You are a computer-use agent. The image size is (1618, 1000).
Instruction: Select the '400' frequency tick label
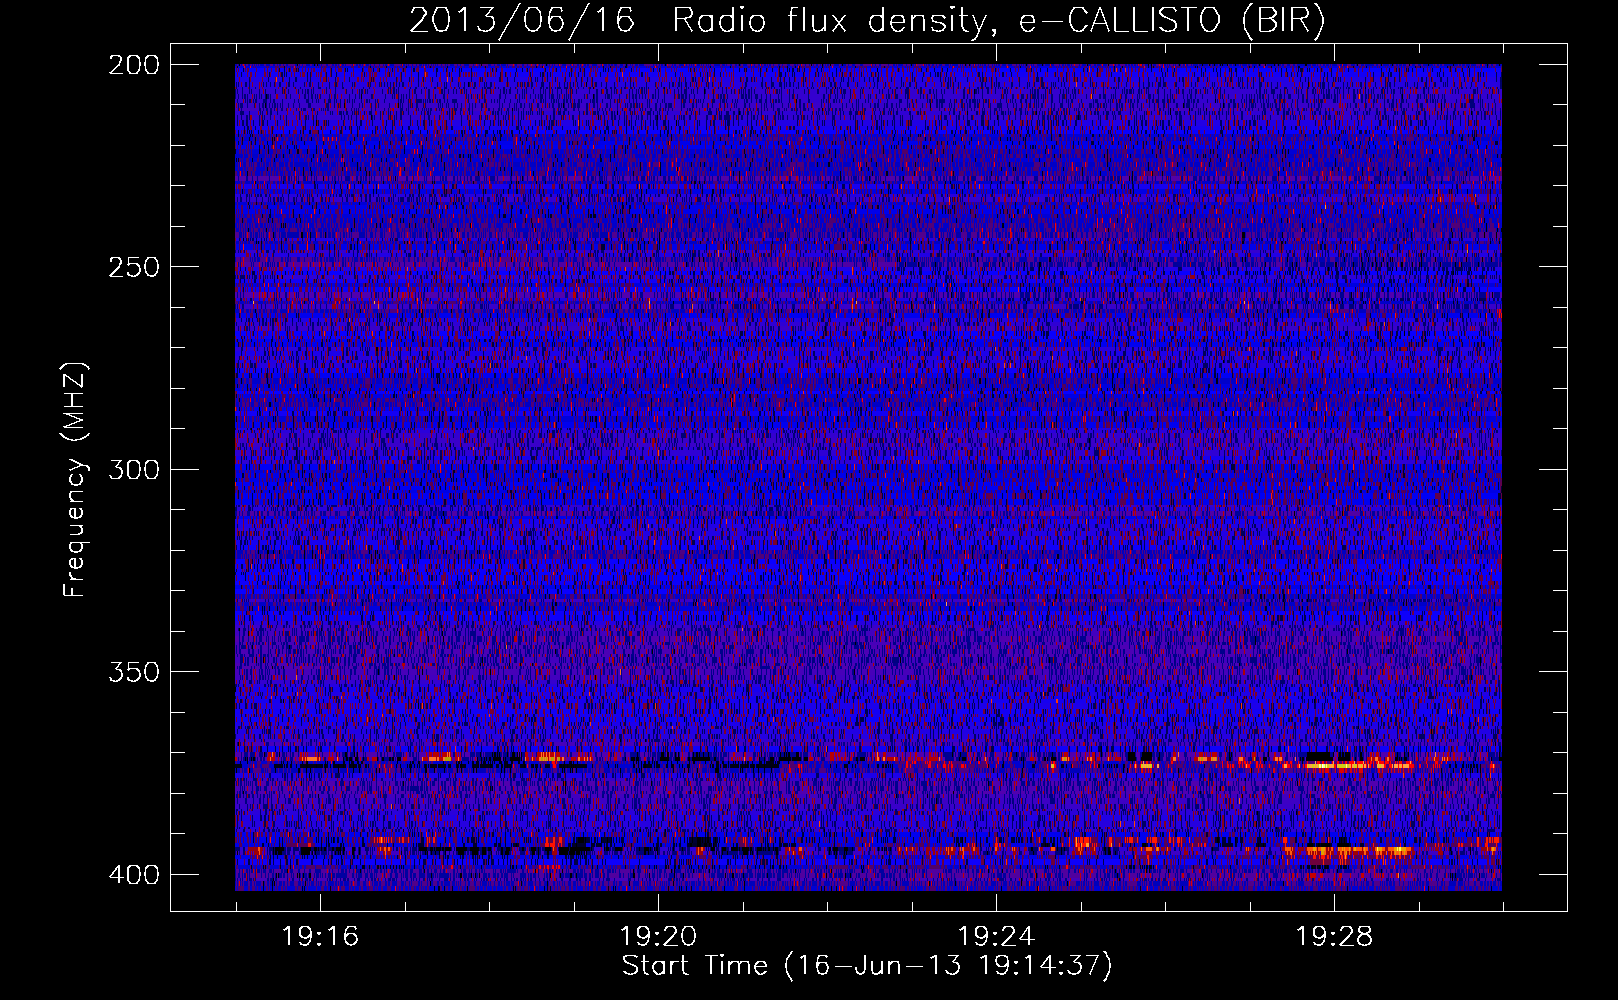point(134,875)
